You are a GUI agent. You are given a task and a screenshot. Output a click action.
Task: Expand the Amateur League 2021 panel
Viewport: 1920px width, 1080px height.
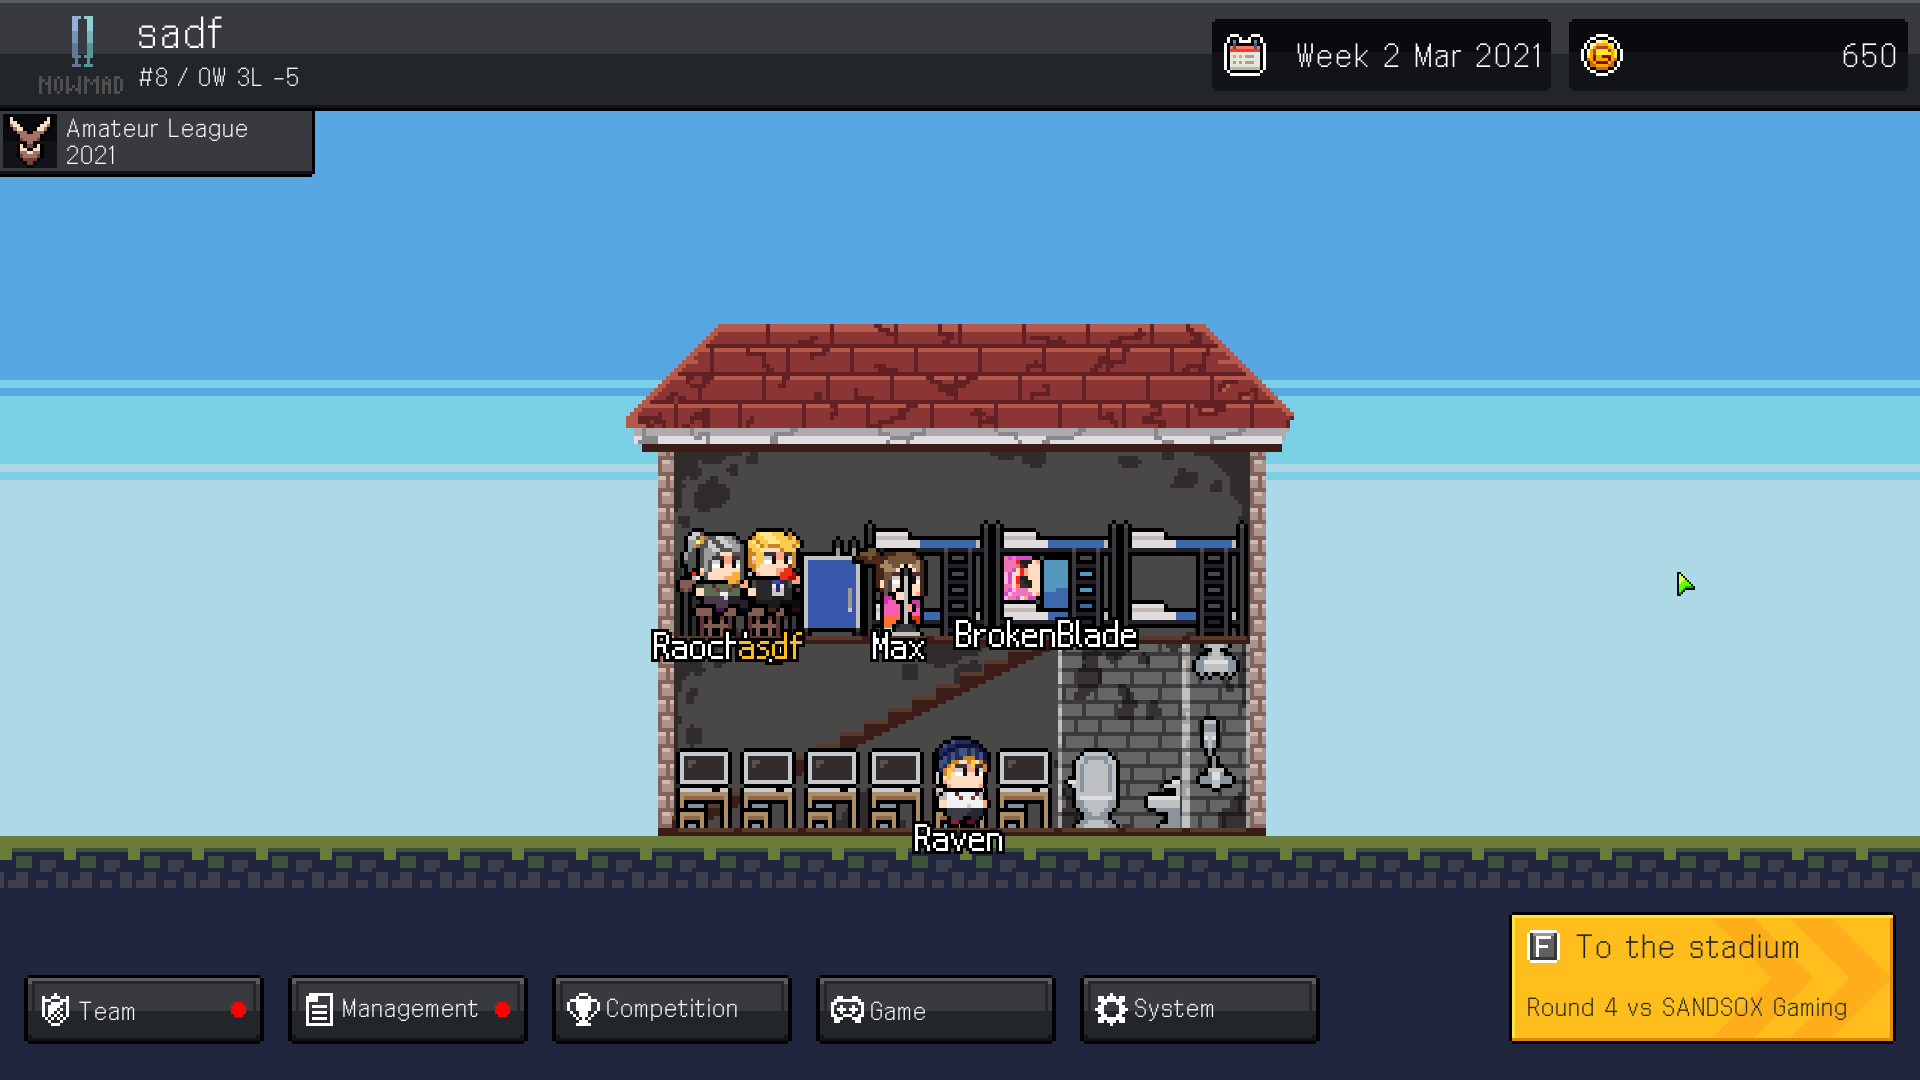pos(157,141)
